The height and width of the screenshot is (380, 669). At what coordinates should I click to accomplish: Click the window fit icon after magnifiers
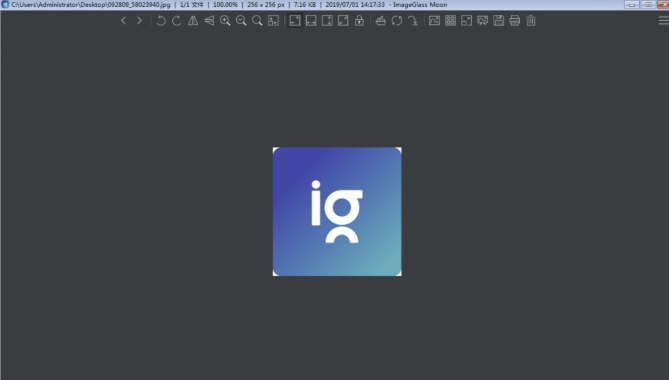273,20
